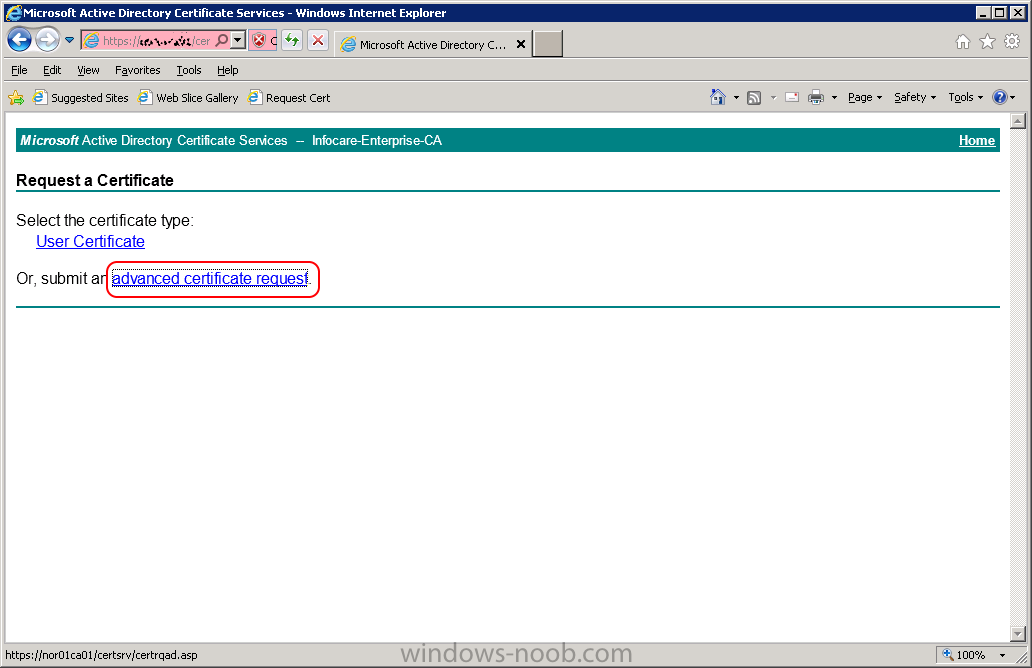This screenshot has width=1032, height=668.
Task: Click the Add to Favorites bar star icon
Action: coord(16,98)
